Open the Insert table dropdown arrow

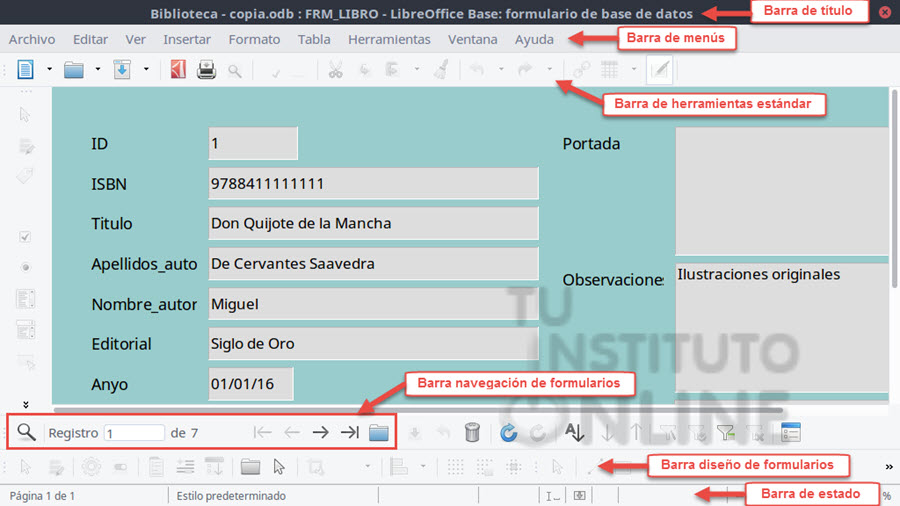(634, 69)
